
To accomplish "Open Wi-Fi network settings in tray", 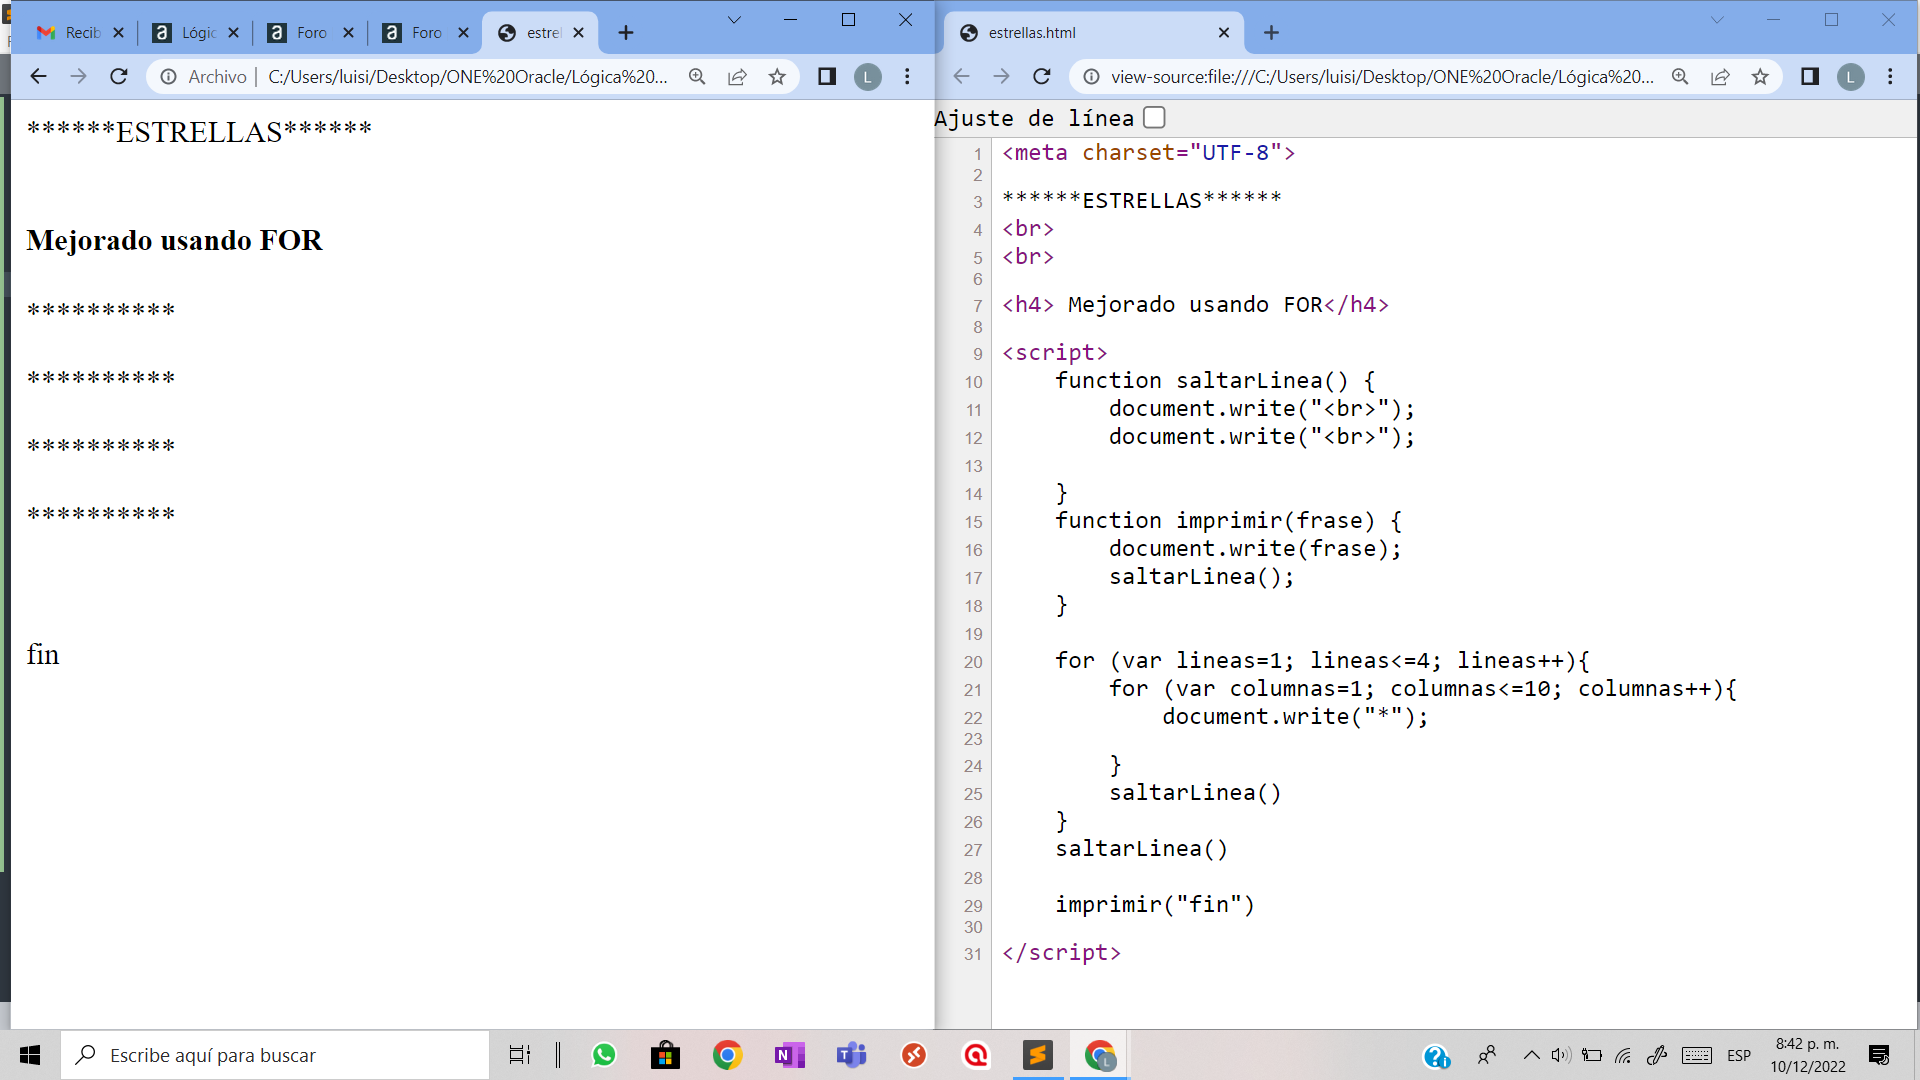I will click(1623, 1055).
